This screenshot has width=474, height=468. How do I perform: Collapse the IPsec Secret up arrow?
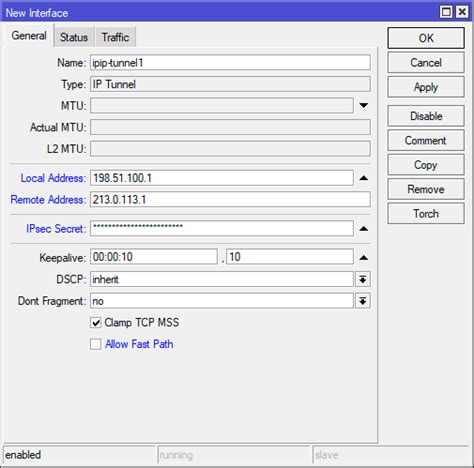[364, 229]
